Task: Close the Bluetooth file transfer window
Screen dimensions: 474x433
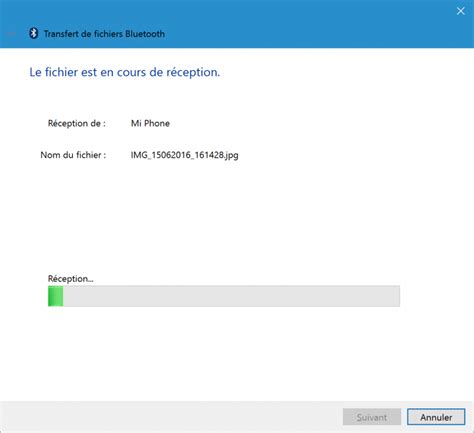Action: 460,11
